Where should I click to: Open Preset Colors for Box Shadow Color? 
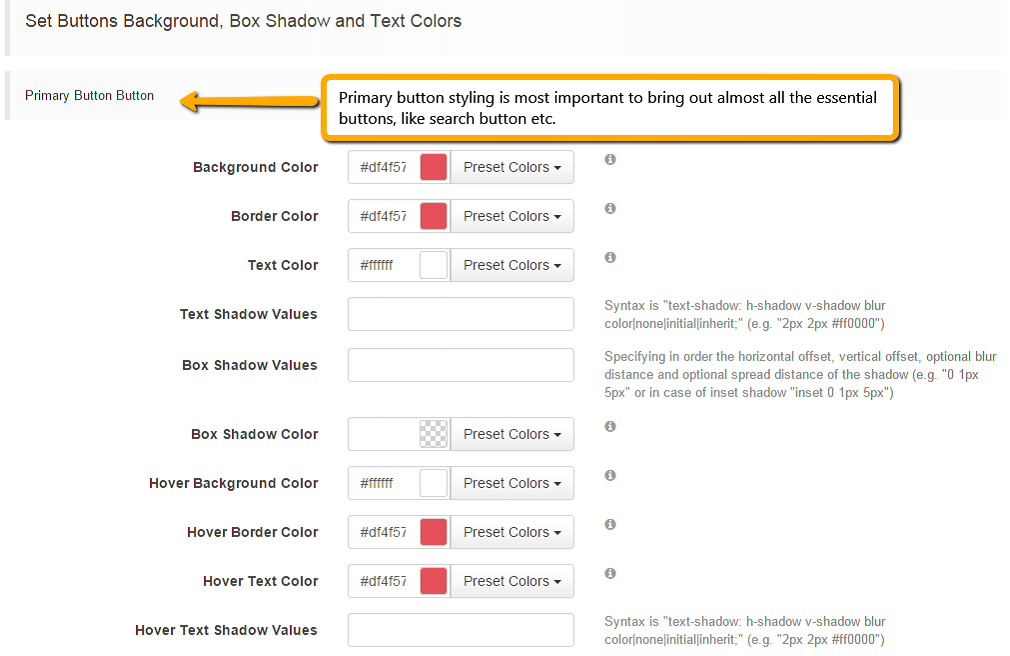[512, 434]
